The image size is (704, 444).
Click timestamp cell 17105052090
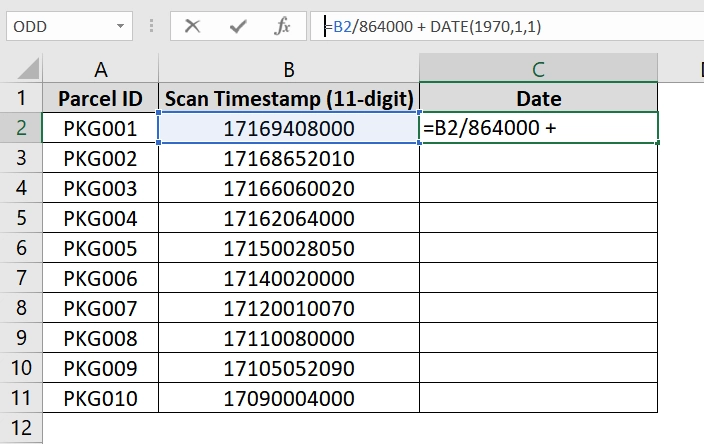289,368
